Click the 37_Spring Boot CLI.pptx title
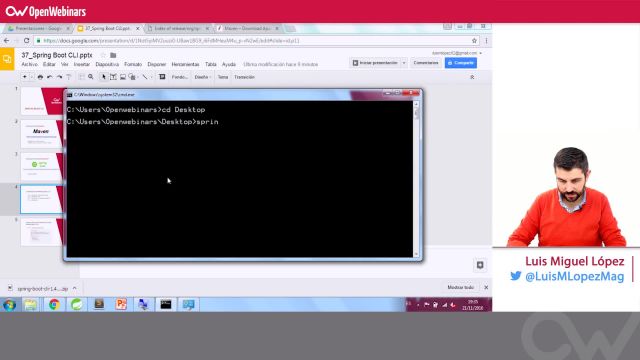Viewport: 640px width, 360px height. pyautogui.click(x=57, y=55)
